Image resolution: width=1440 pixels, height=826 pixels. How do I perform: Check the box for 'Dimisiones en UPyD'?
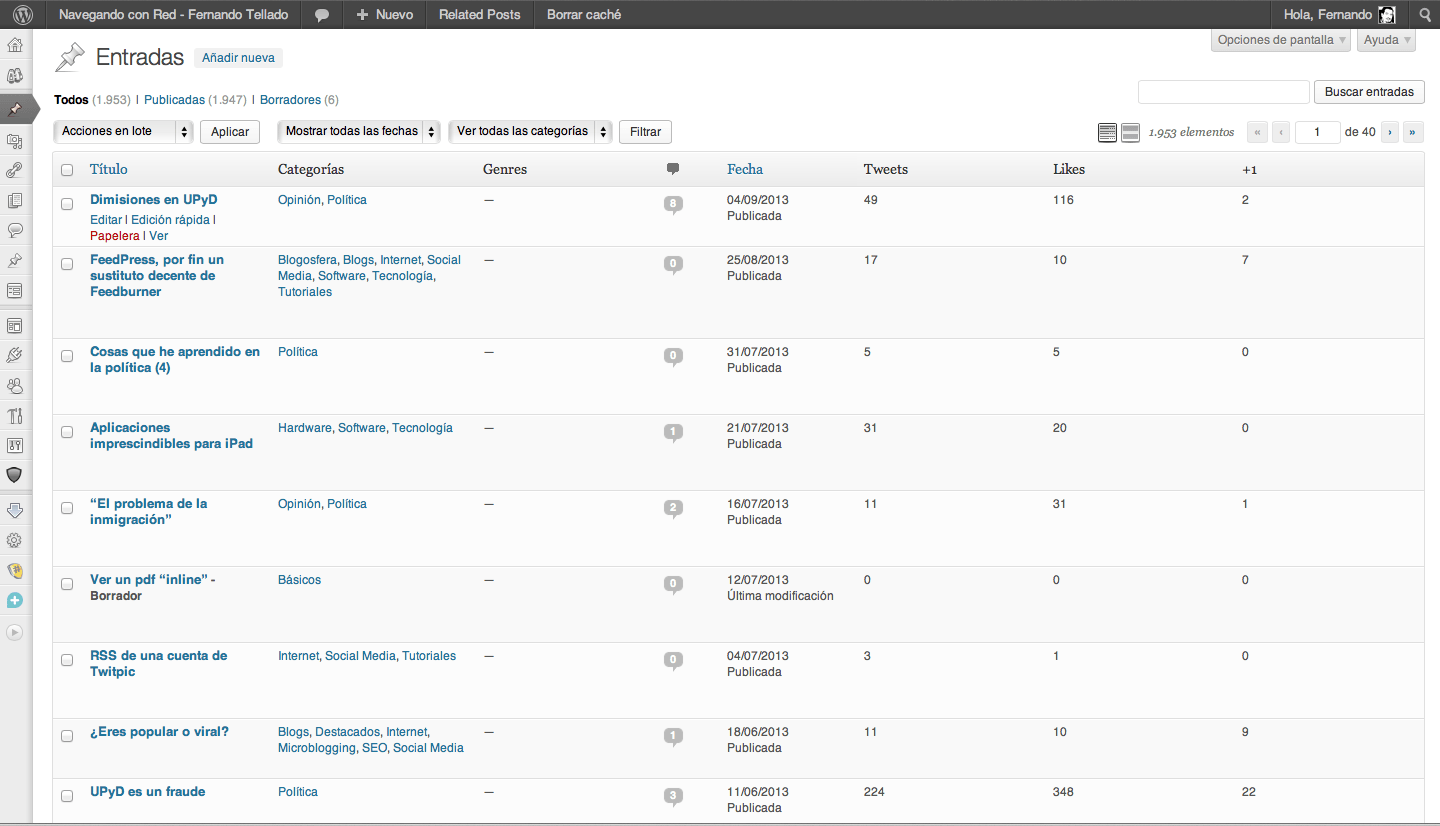coord(67,204)
